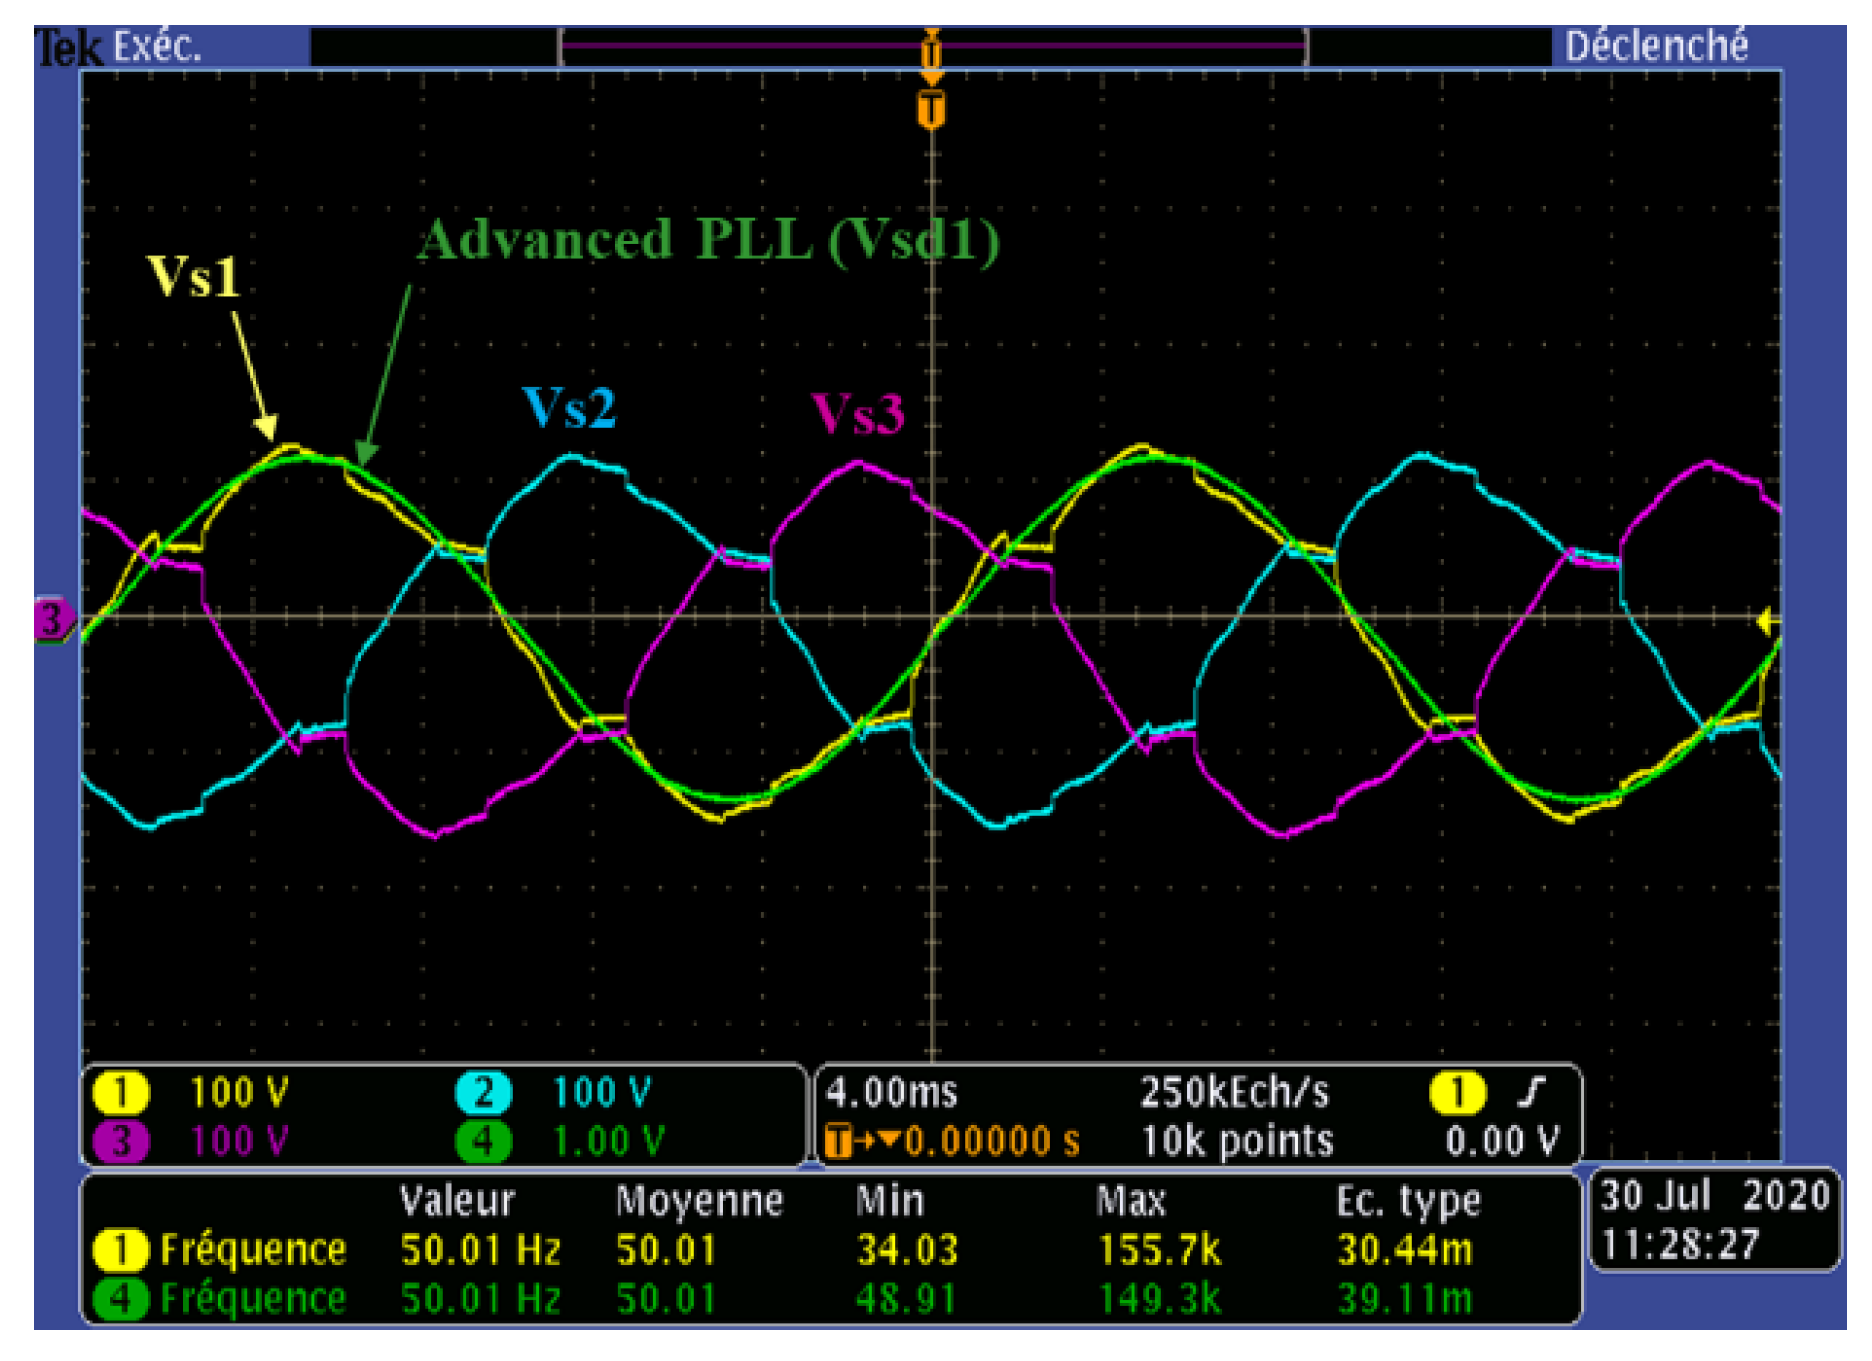Click channel 1 frequency value 50.01 Hz
Image resolution: width=1872 pixels, height=1361 pixels.
(x=480, y=1251)
